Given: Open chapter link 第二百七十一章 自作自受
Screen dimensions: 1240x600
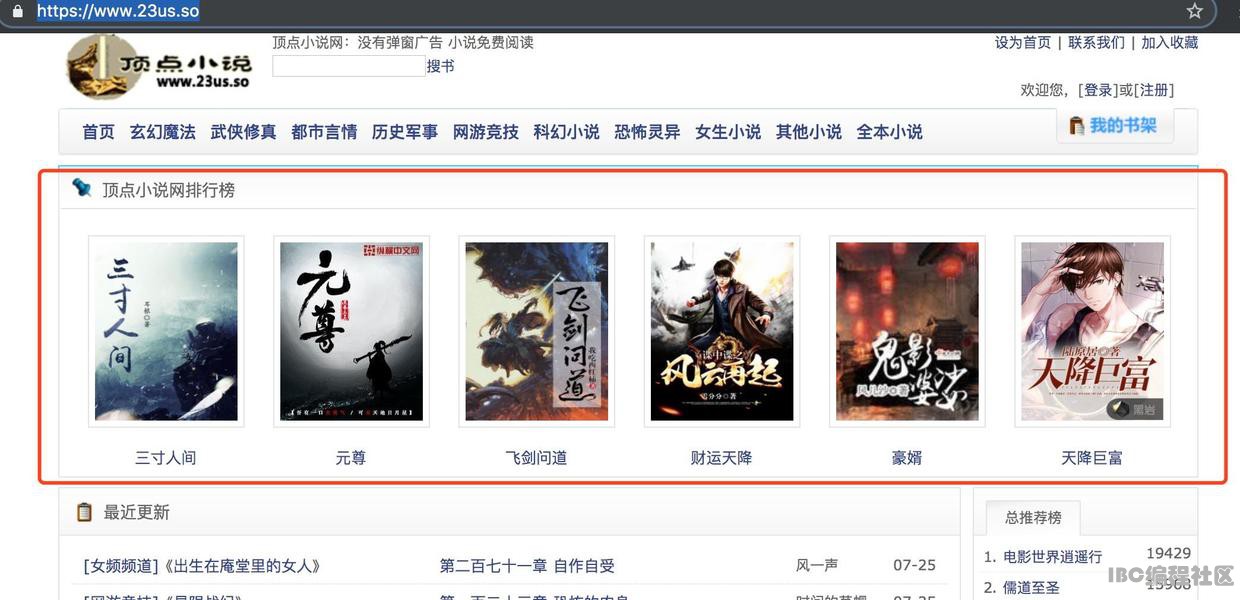Looking at the screenshot, I should tap(527, 566).
